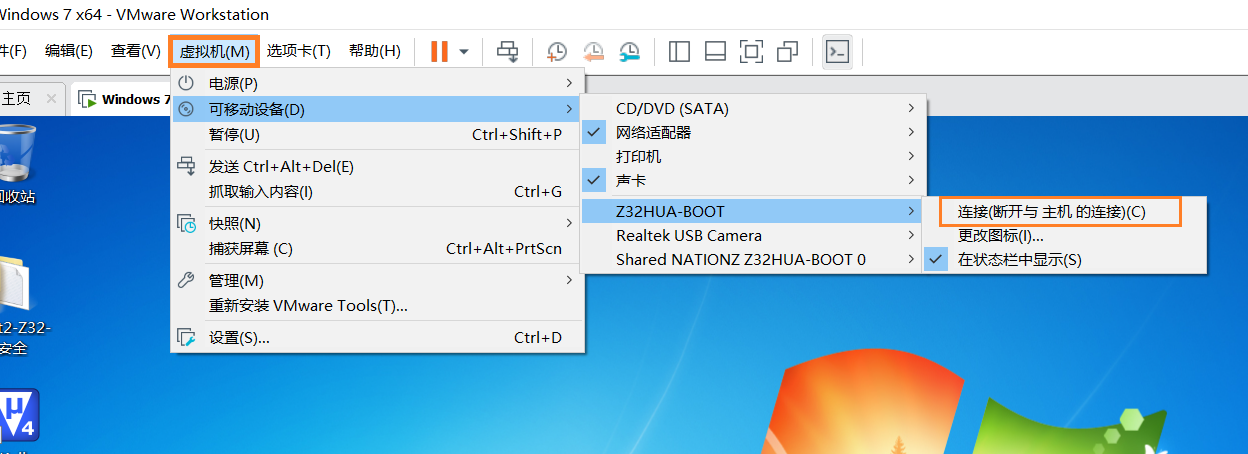
Task: Open the 虚拟机(M) menu
Action: 214,51
